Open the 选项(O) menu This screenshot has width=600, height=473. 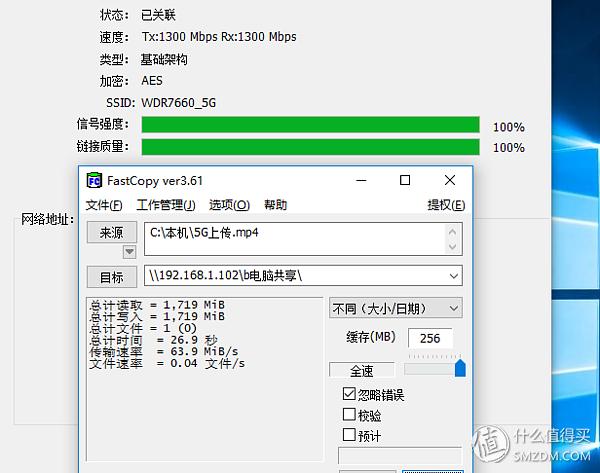[229, 205]
